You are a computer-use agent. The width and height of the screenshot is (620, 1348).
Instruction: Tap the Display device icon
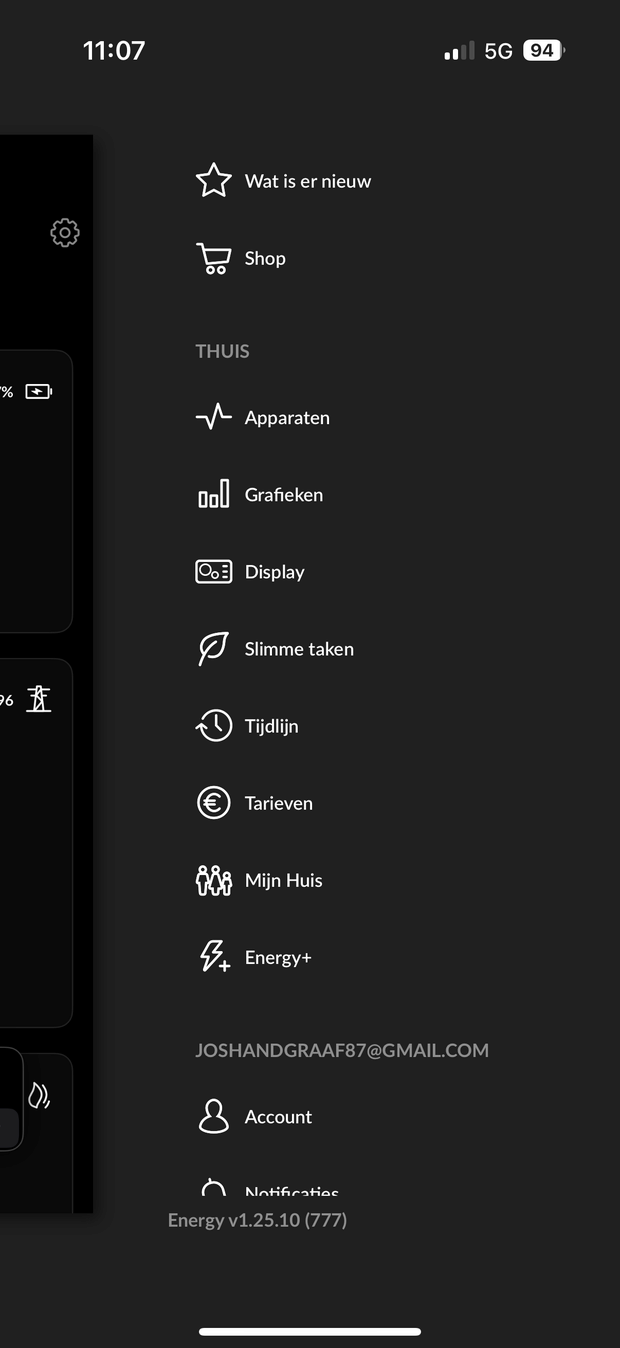pyautogui.click(x=213, y=571)
